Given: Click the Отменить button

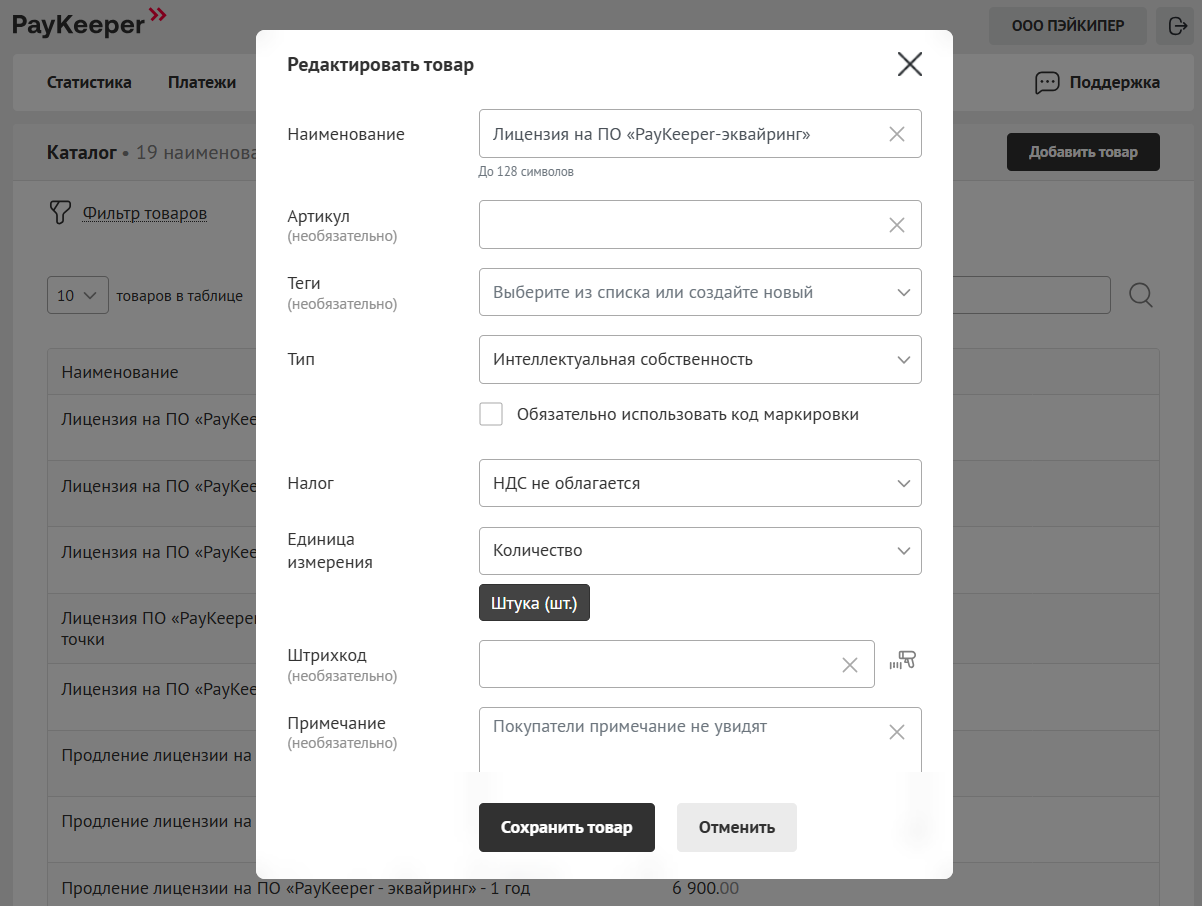Looking at the screenshot, I should [x=737, y=827].
